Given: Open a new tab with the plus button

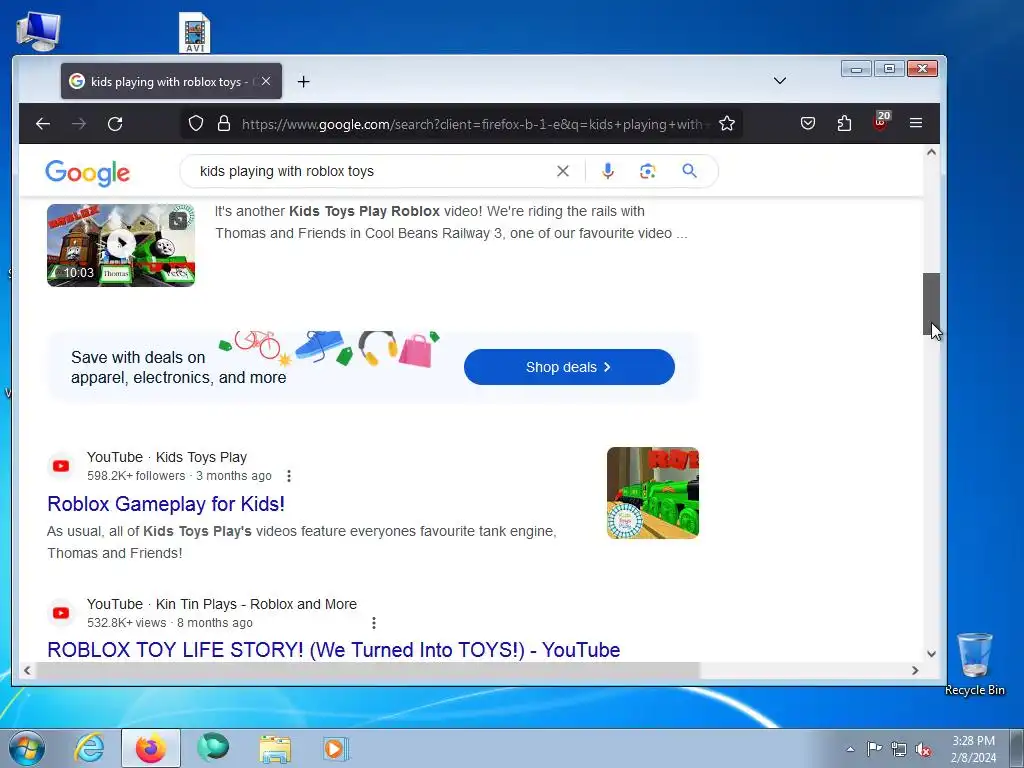Looking at the screenshot, I should (303, 82).
